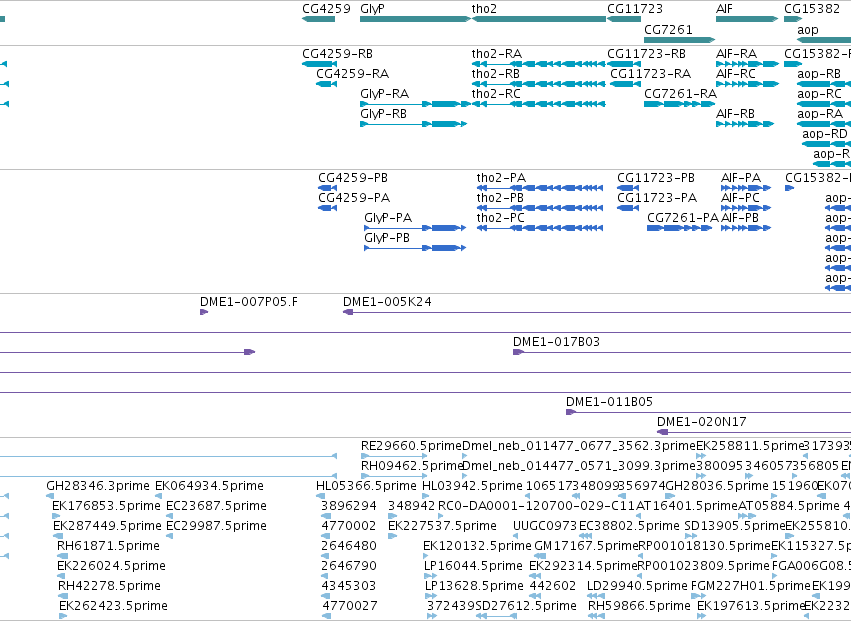This screenshot has height=621, width=851.
Task: Open the DME1-020N17 BAC label
Action: click(x=701, y=422)
